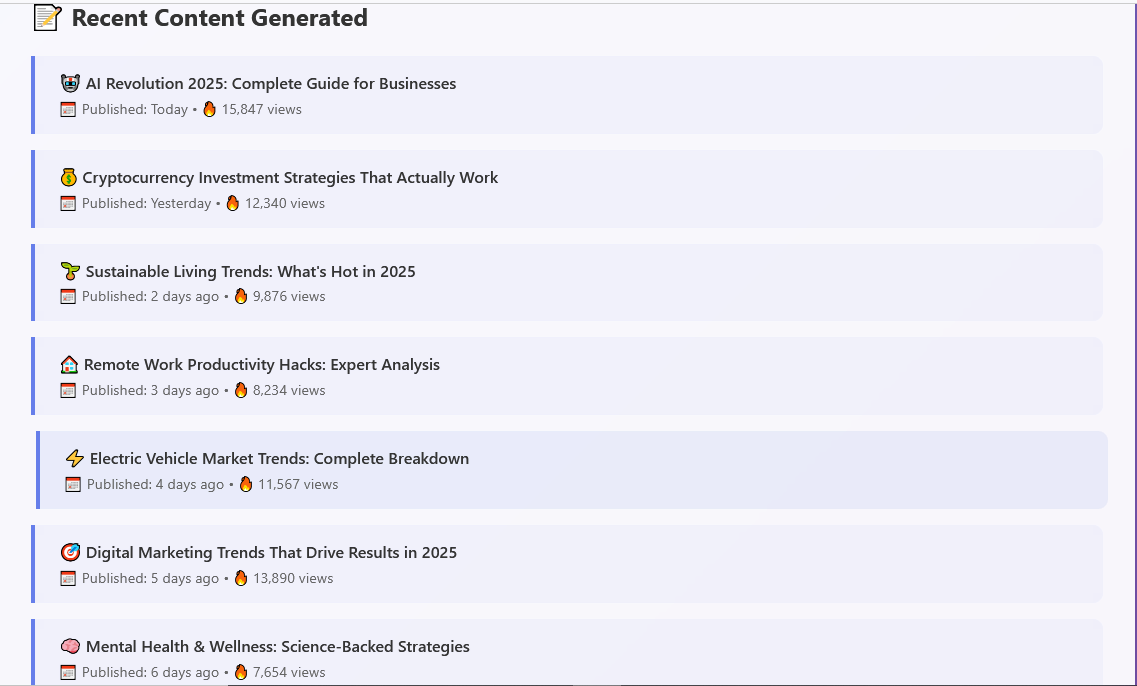Click the seedling icon for Sustainable Living Trends
The height and width of the screenshot is (686, 1137).
[x=70, y=271]
